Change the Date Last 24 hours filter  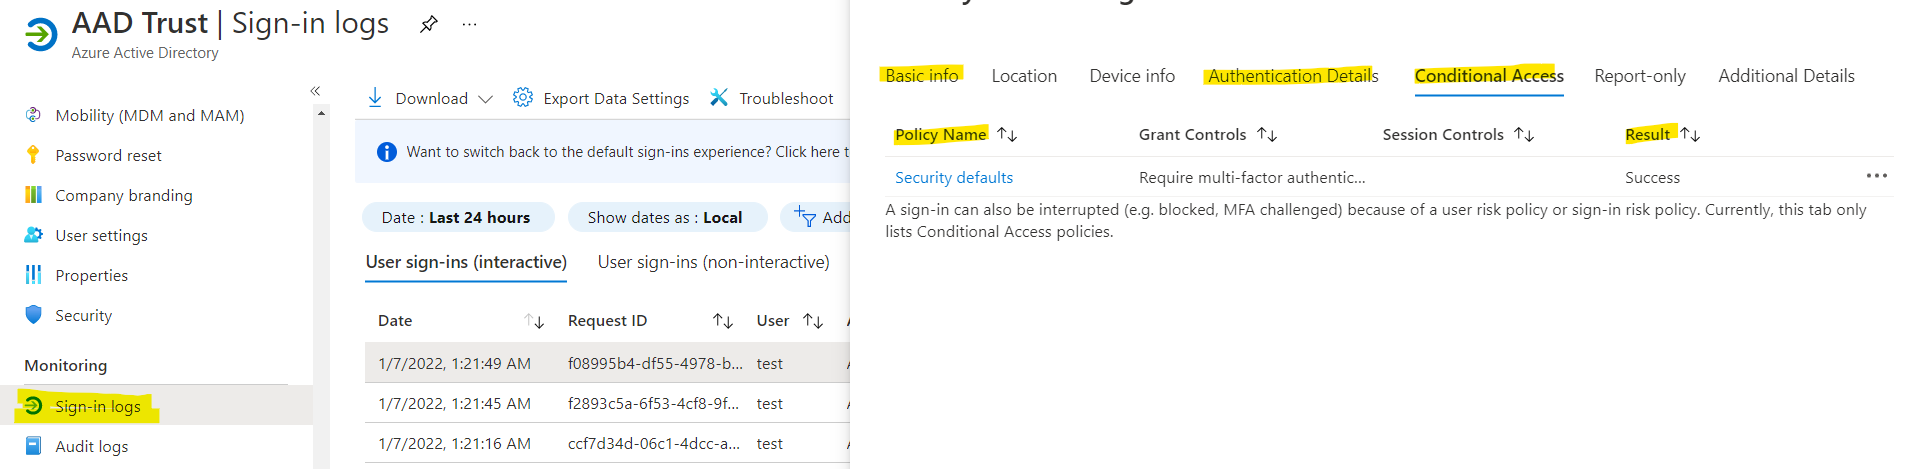point(456,217)
